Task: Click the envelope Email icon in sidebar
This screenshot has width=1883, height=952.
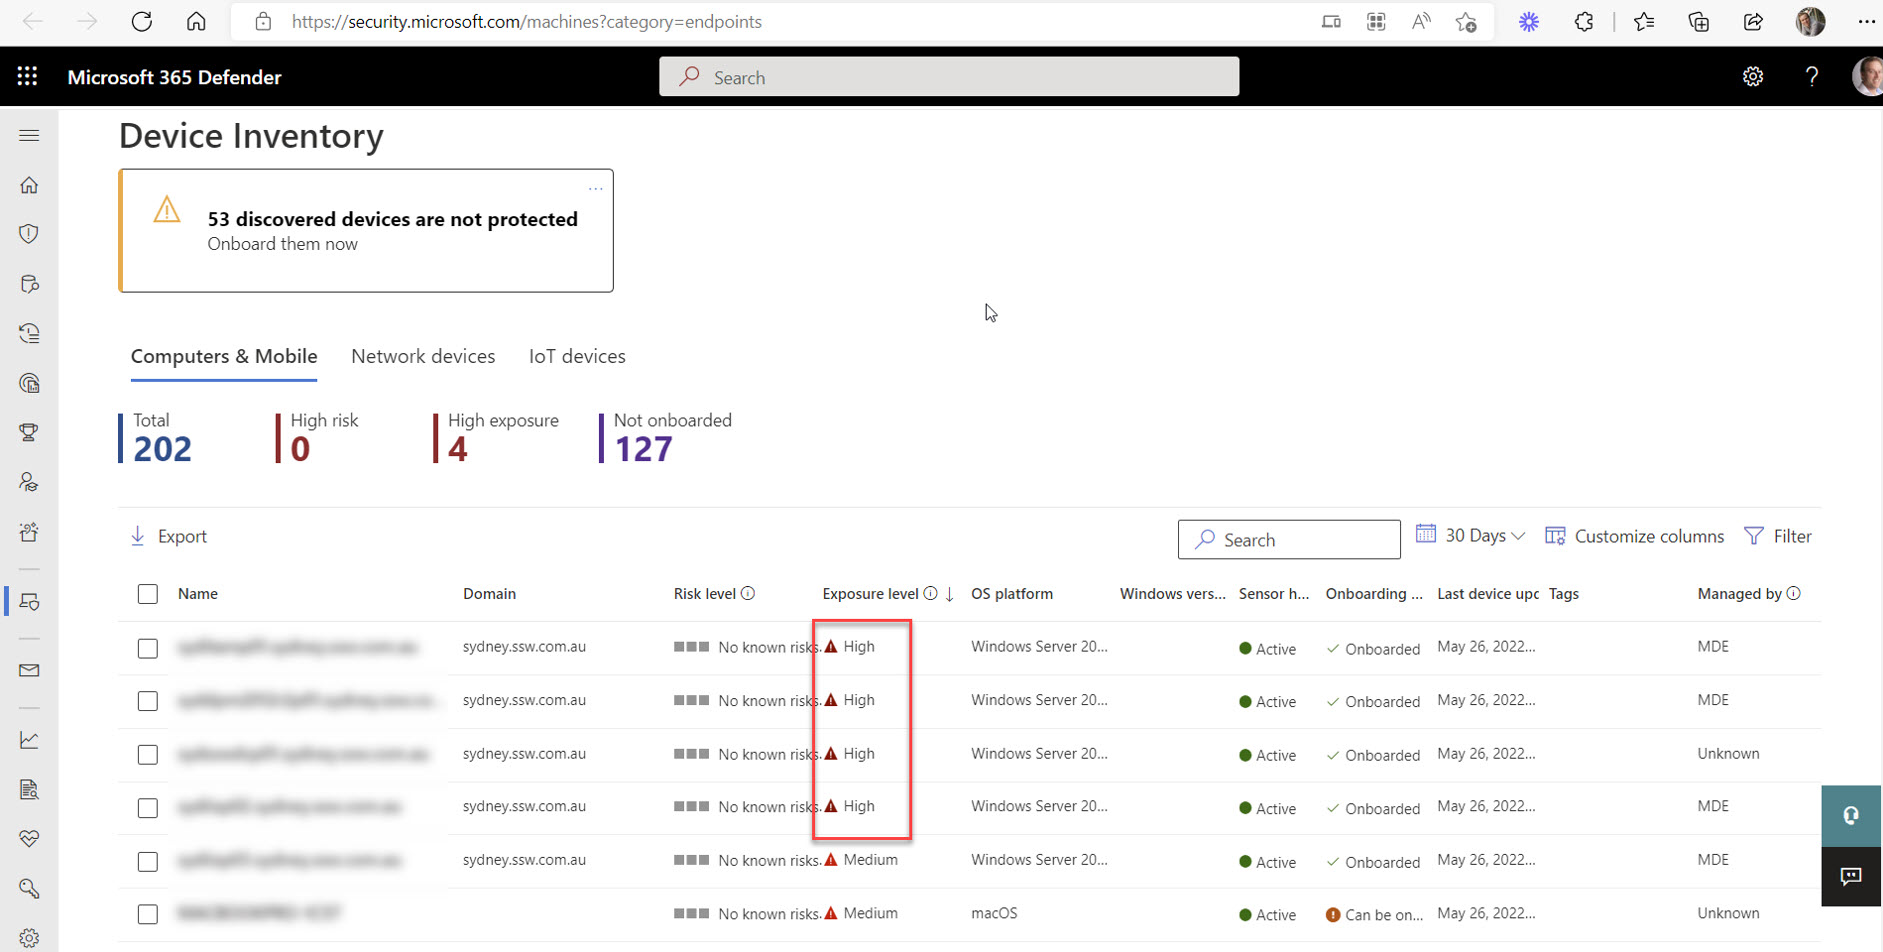Action: pos(29,670)
